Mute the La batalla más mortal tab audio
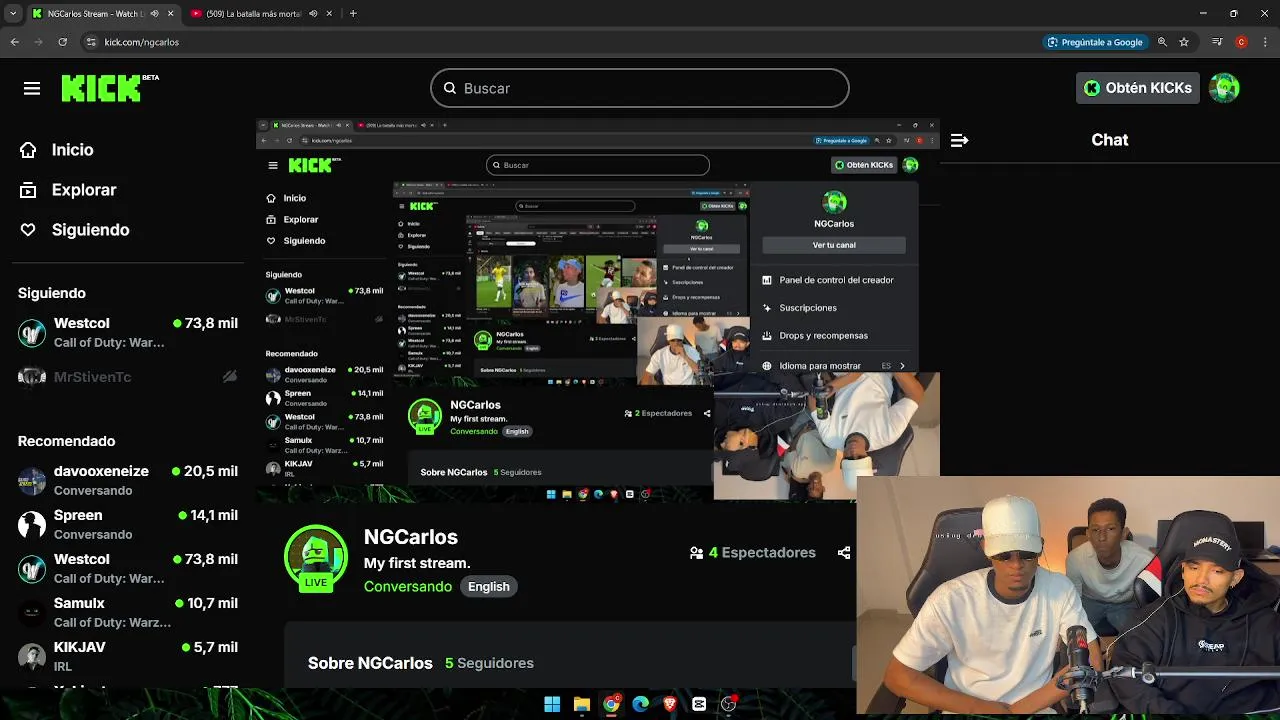Image resolution: width=1280 pixels, height=720 pixels. pos(313,13)
